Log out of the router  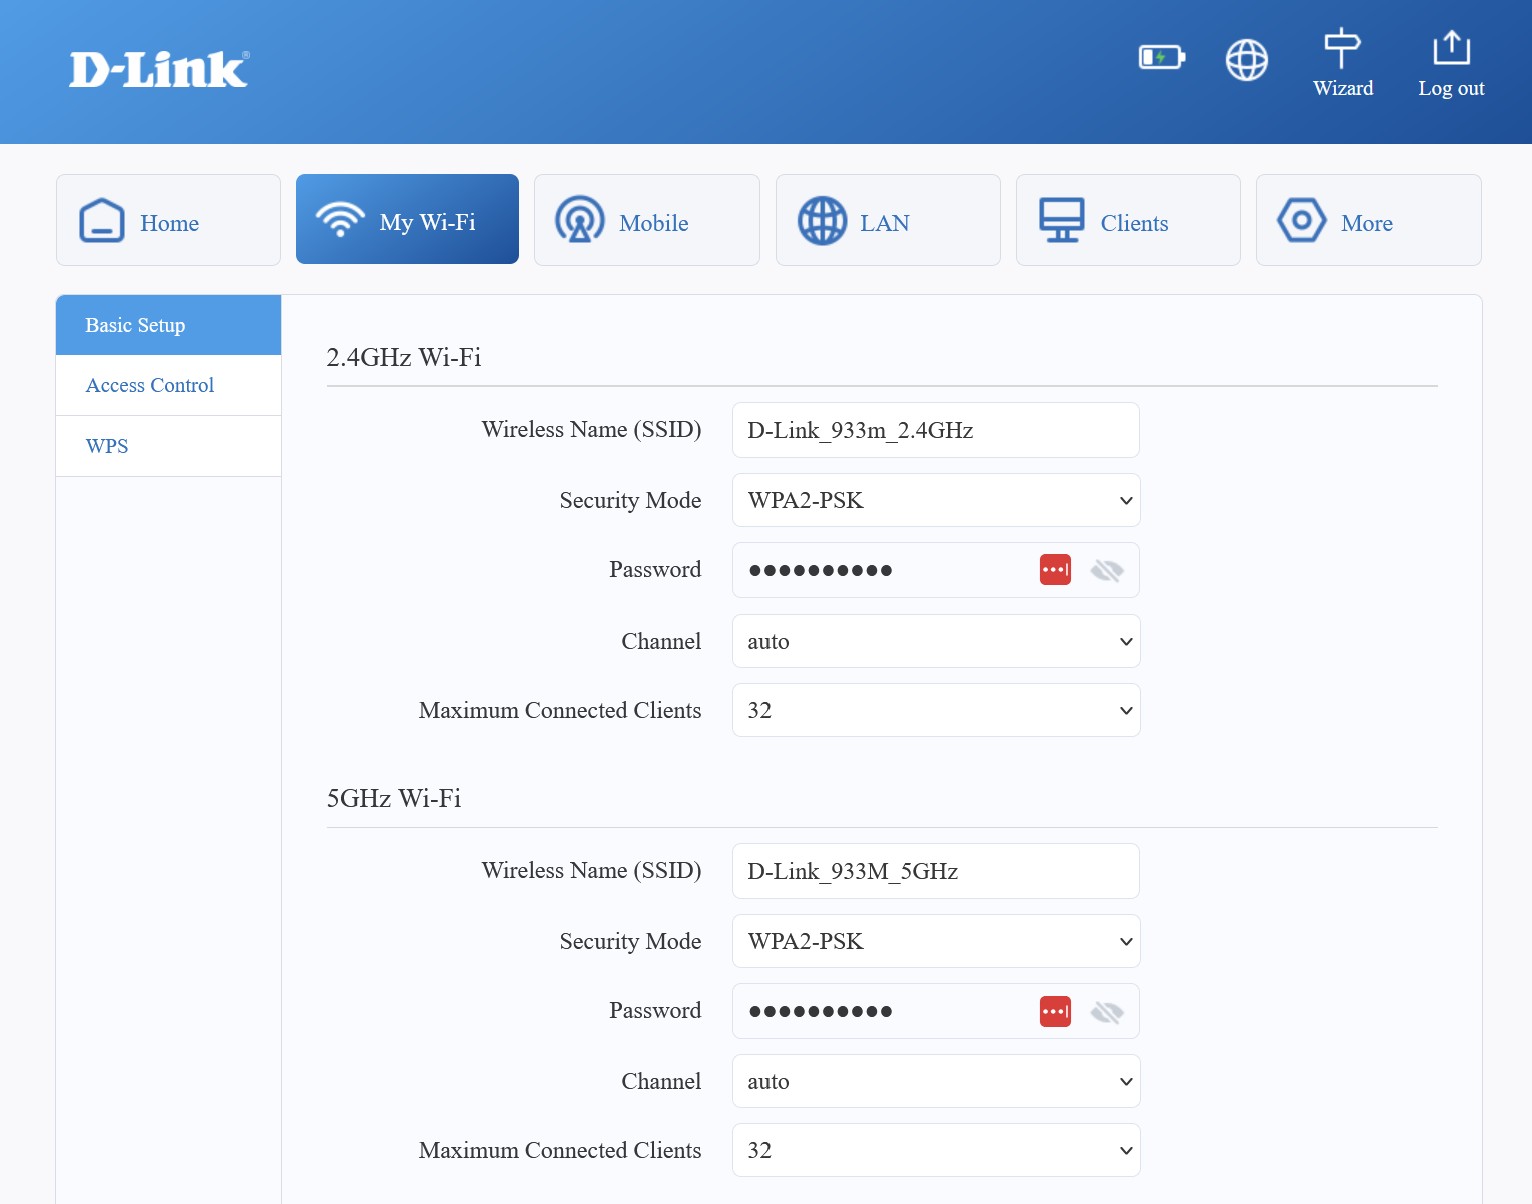(1451, 60)
